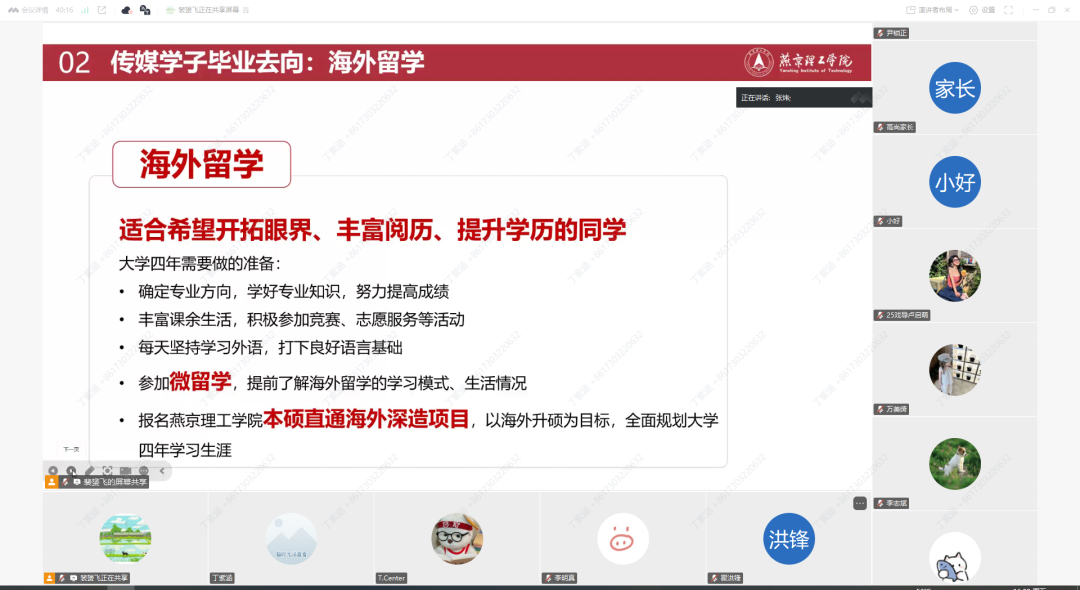Select the 25戏导 participant with photo avatar
Screen dimensions: 1080x590
955,275
